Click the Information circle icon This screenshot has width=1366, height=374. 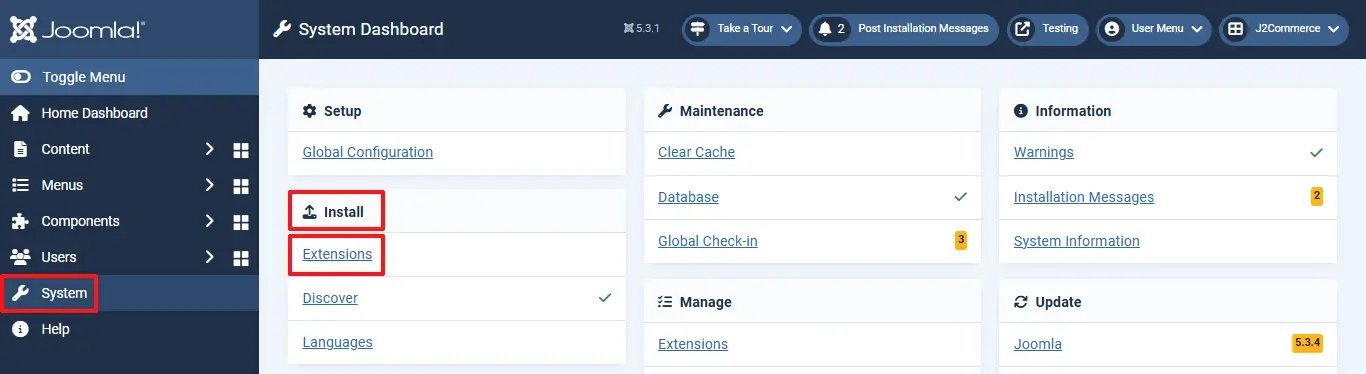coord(1021,111)
